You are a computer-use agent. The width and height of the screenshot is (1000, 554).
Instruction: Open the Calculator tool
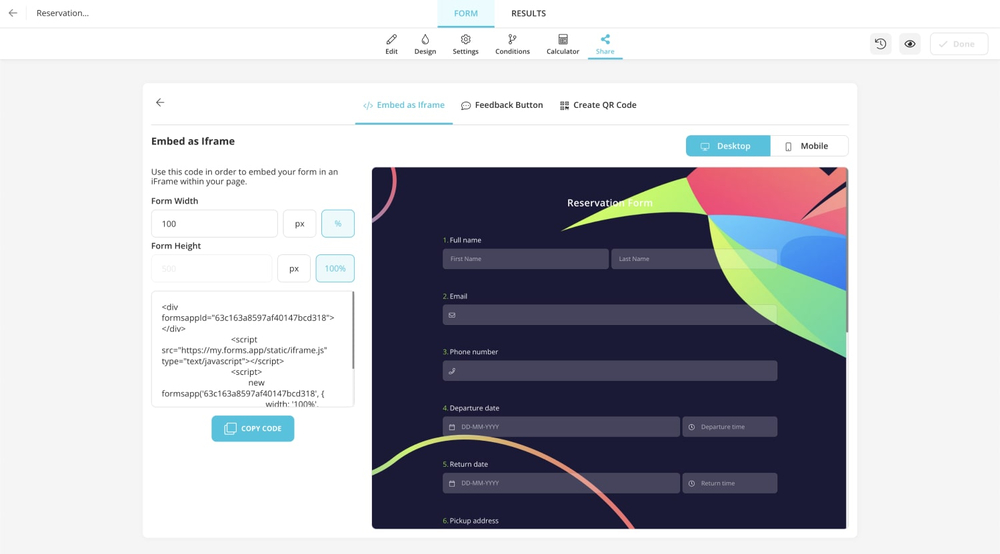pyautogui.click(x=562, y=44)
